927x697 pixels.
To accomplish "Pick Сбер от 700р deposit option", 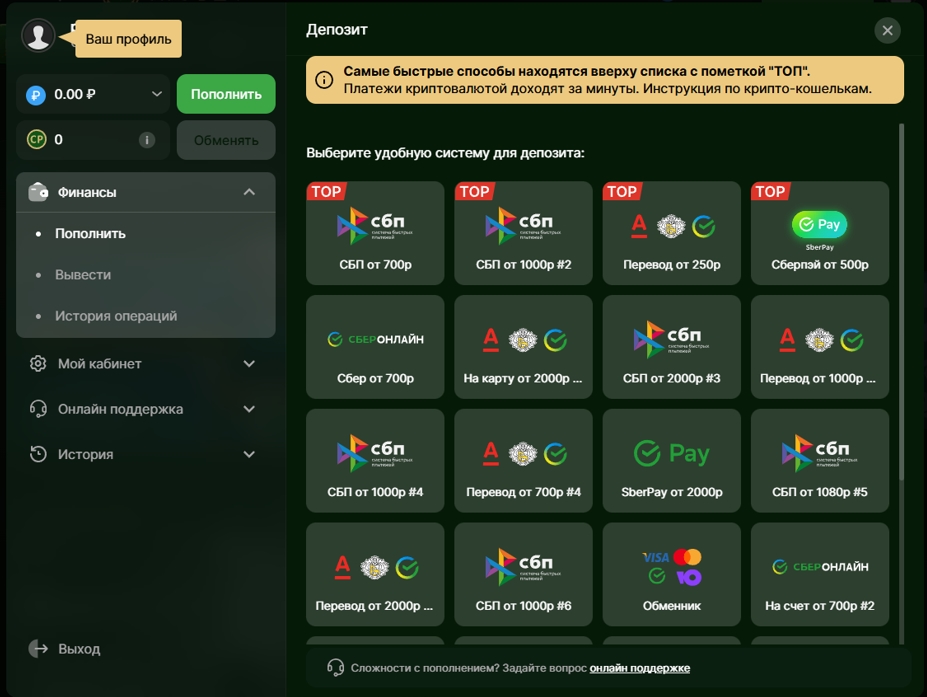I will click(x=375, y=347).
